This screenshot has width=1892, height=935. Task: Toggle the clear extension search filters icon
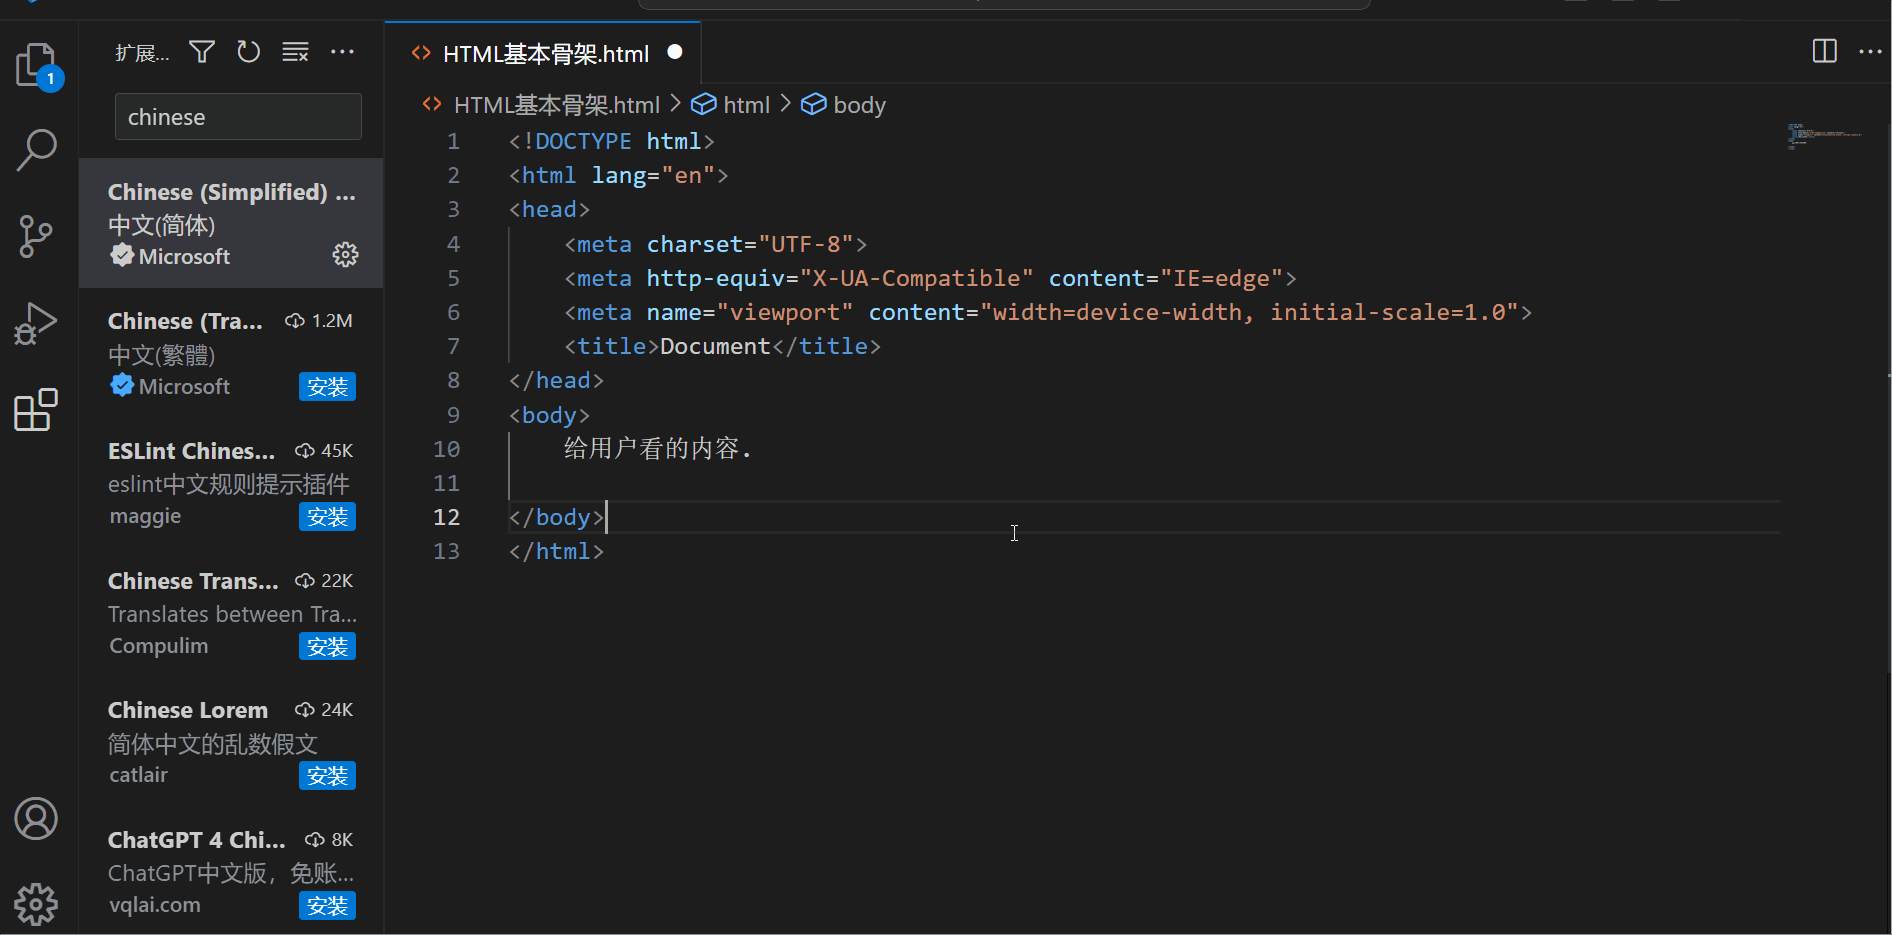point(295,51)
